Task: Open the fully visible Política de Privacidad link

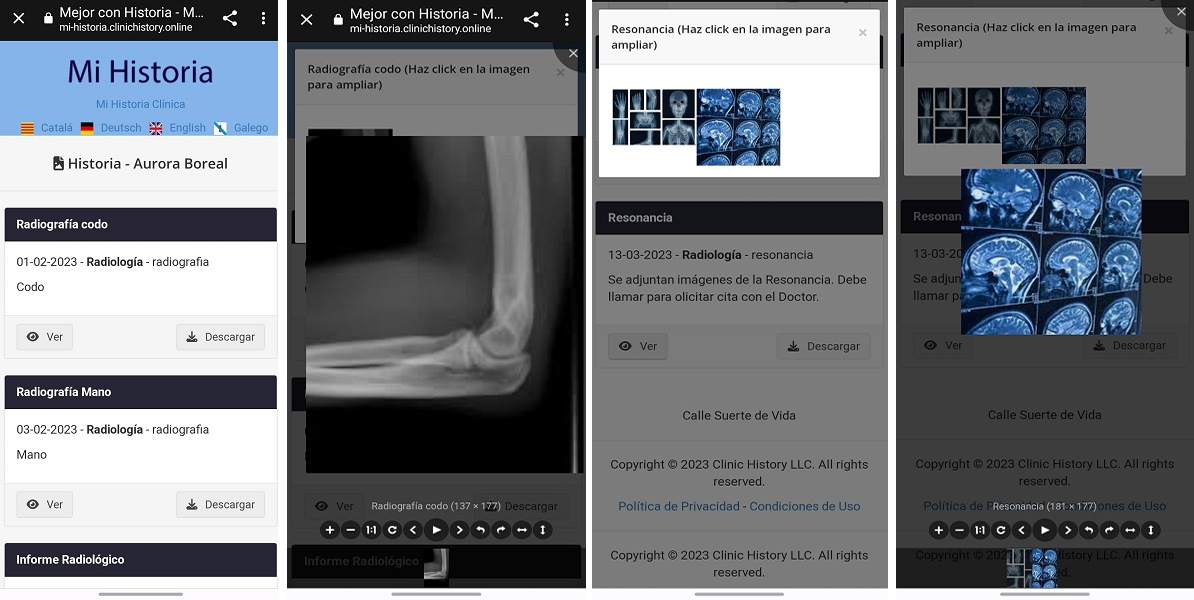Action: pyautogui.click(x=678, y=506)
